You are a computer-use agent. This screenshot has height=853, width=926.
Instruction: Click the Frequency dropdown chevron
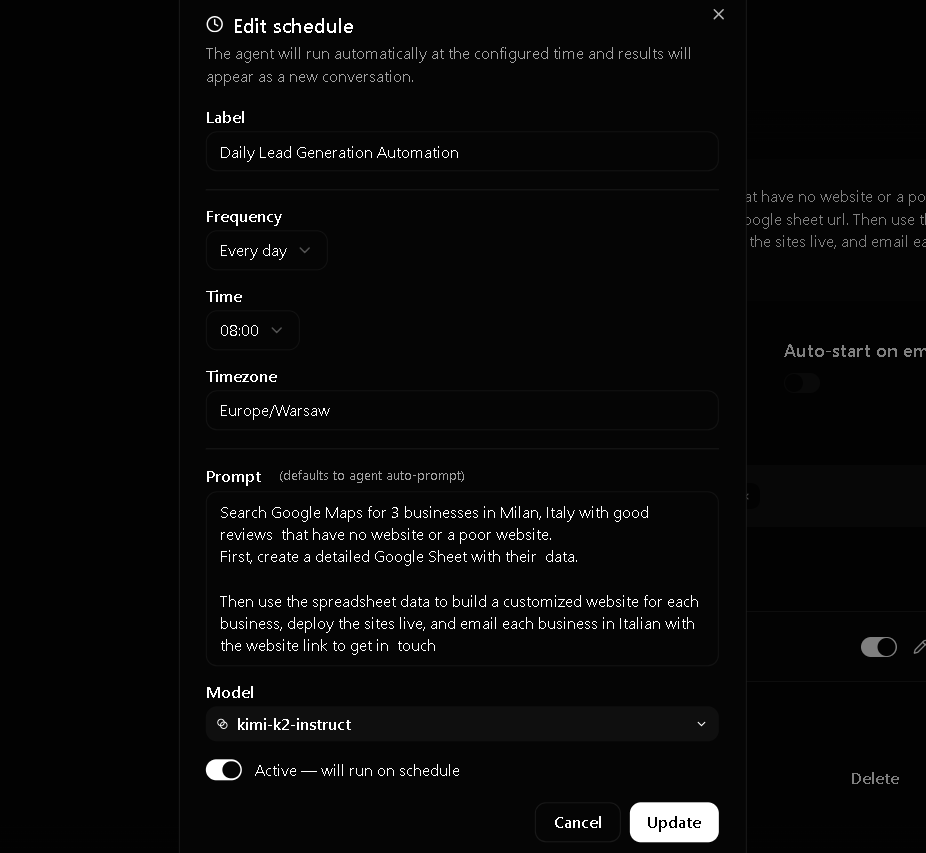pyautogui.click(x=305, y=250)
